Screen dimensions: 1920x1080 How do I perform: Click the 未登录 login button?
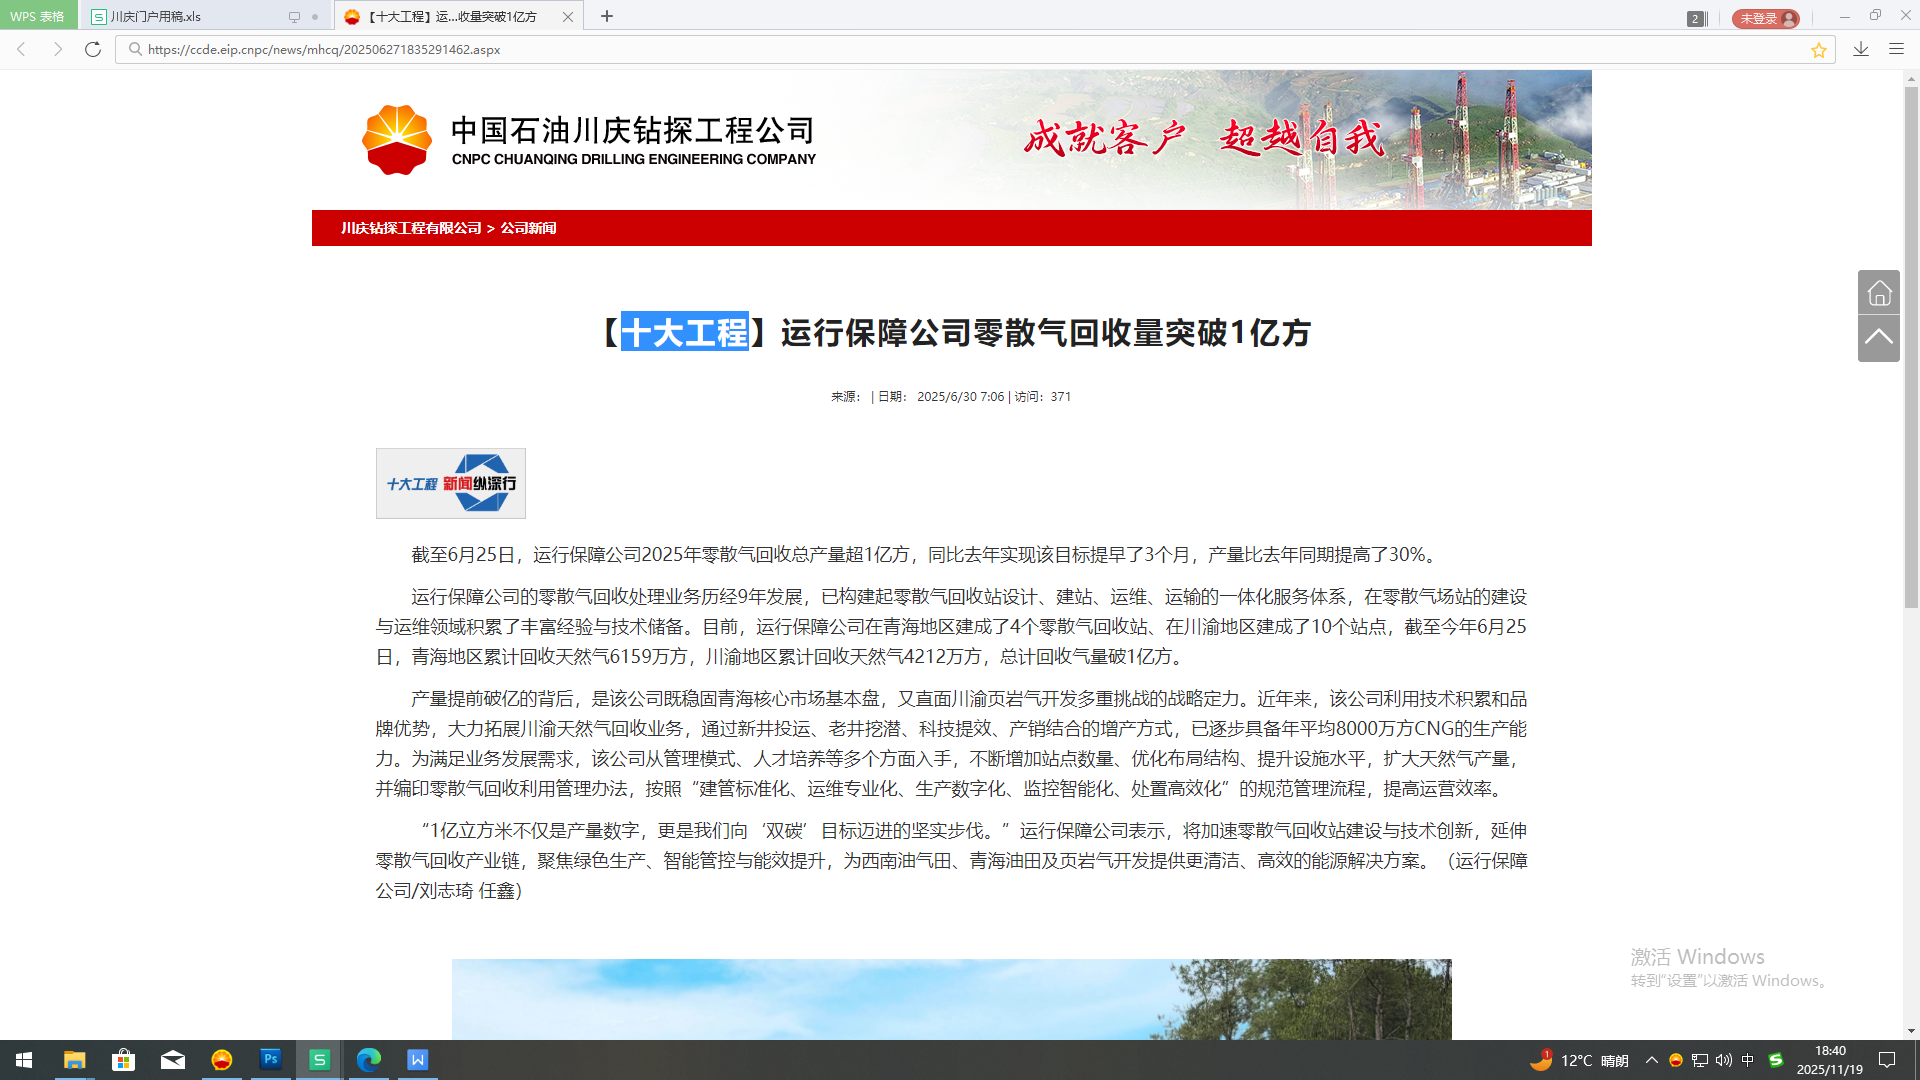(x=1765, y=18)
